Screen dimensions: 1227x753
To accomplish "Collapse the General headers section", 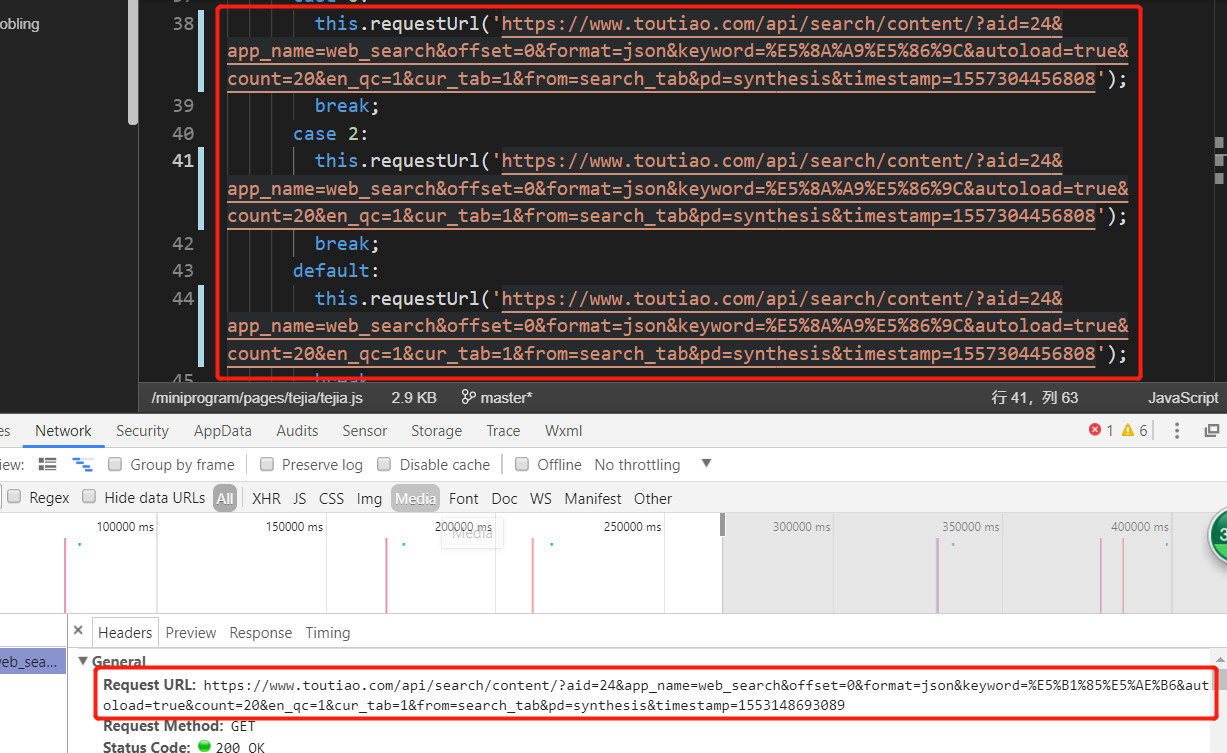I will 83,661.
